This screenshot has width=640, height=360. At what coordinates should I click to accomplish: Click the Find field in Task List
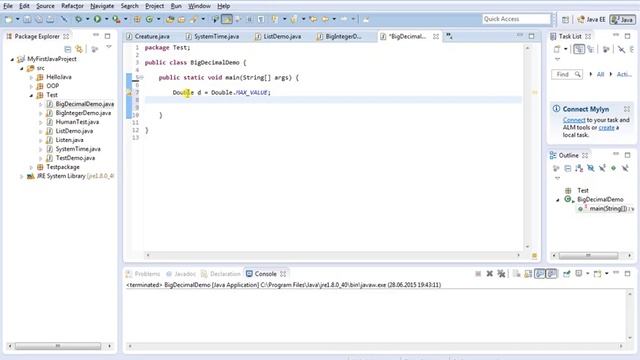pos(567,74)
